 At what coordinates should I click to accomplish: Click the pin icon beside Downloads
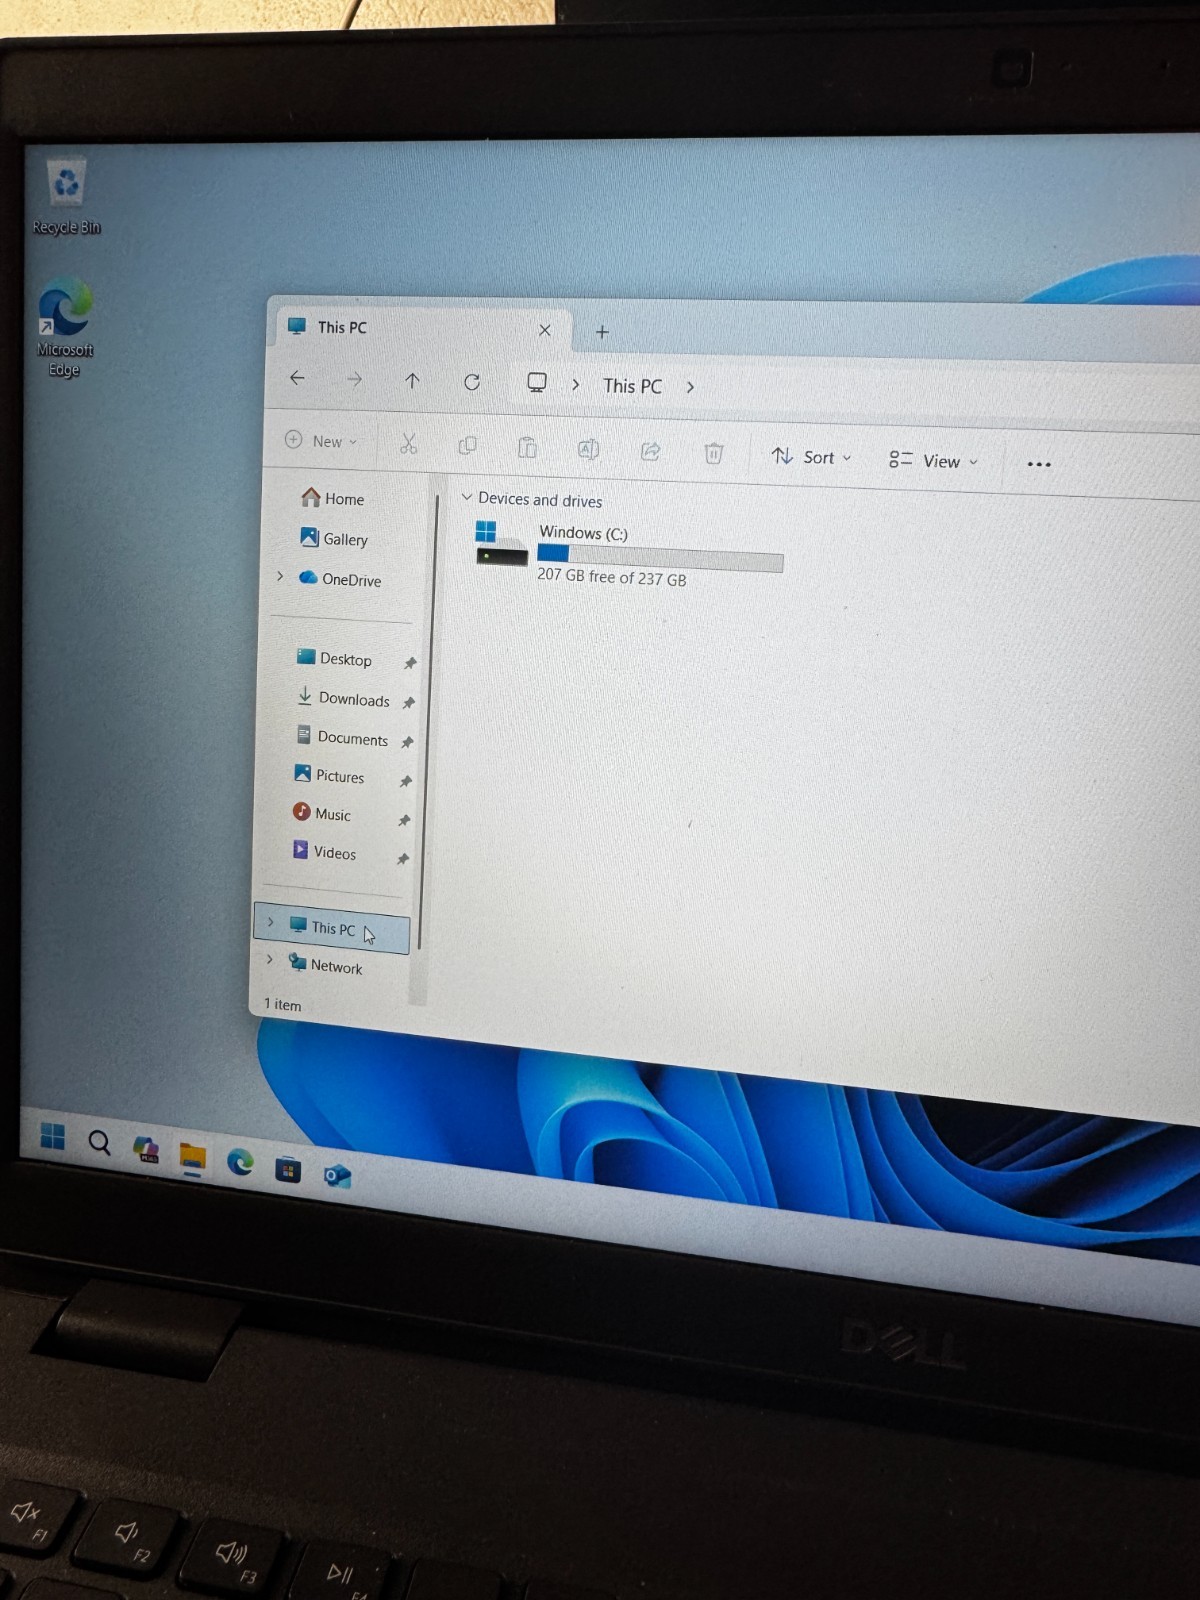(x=408, y=702)
